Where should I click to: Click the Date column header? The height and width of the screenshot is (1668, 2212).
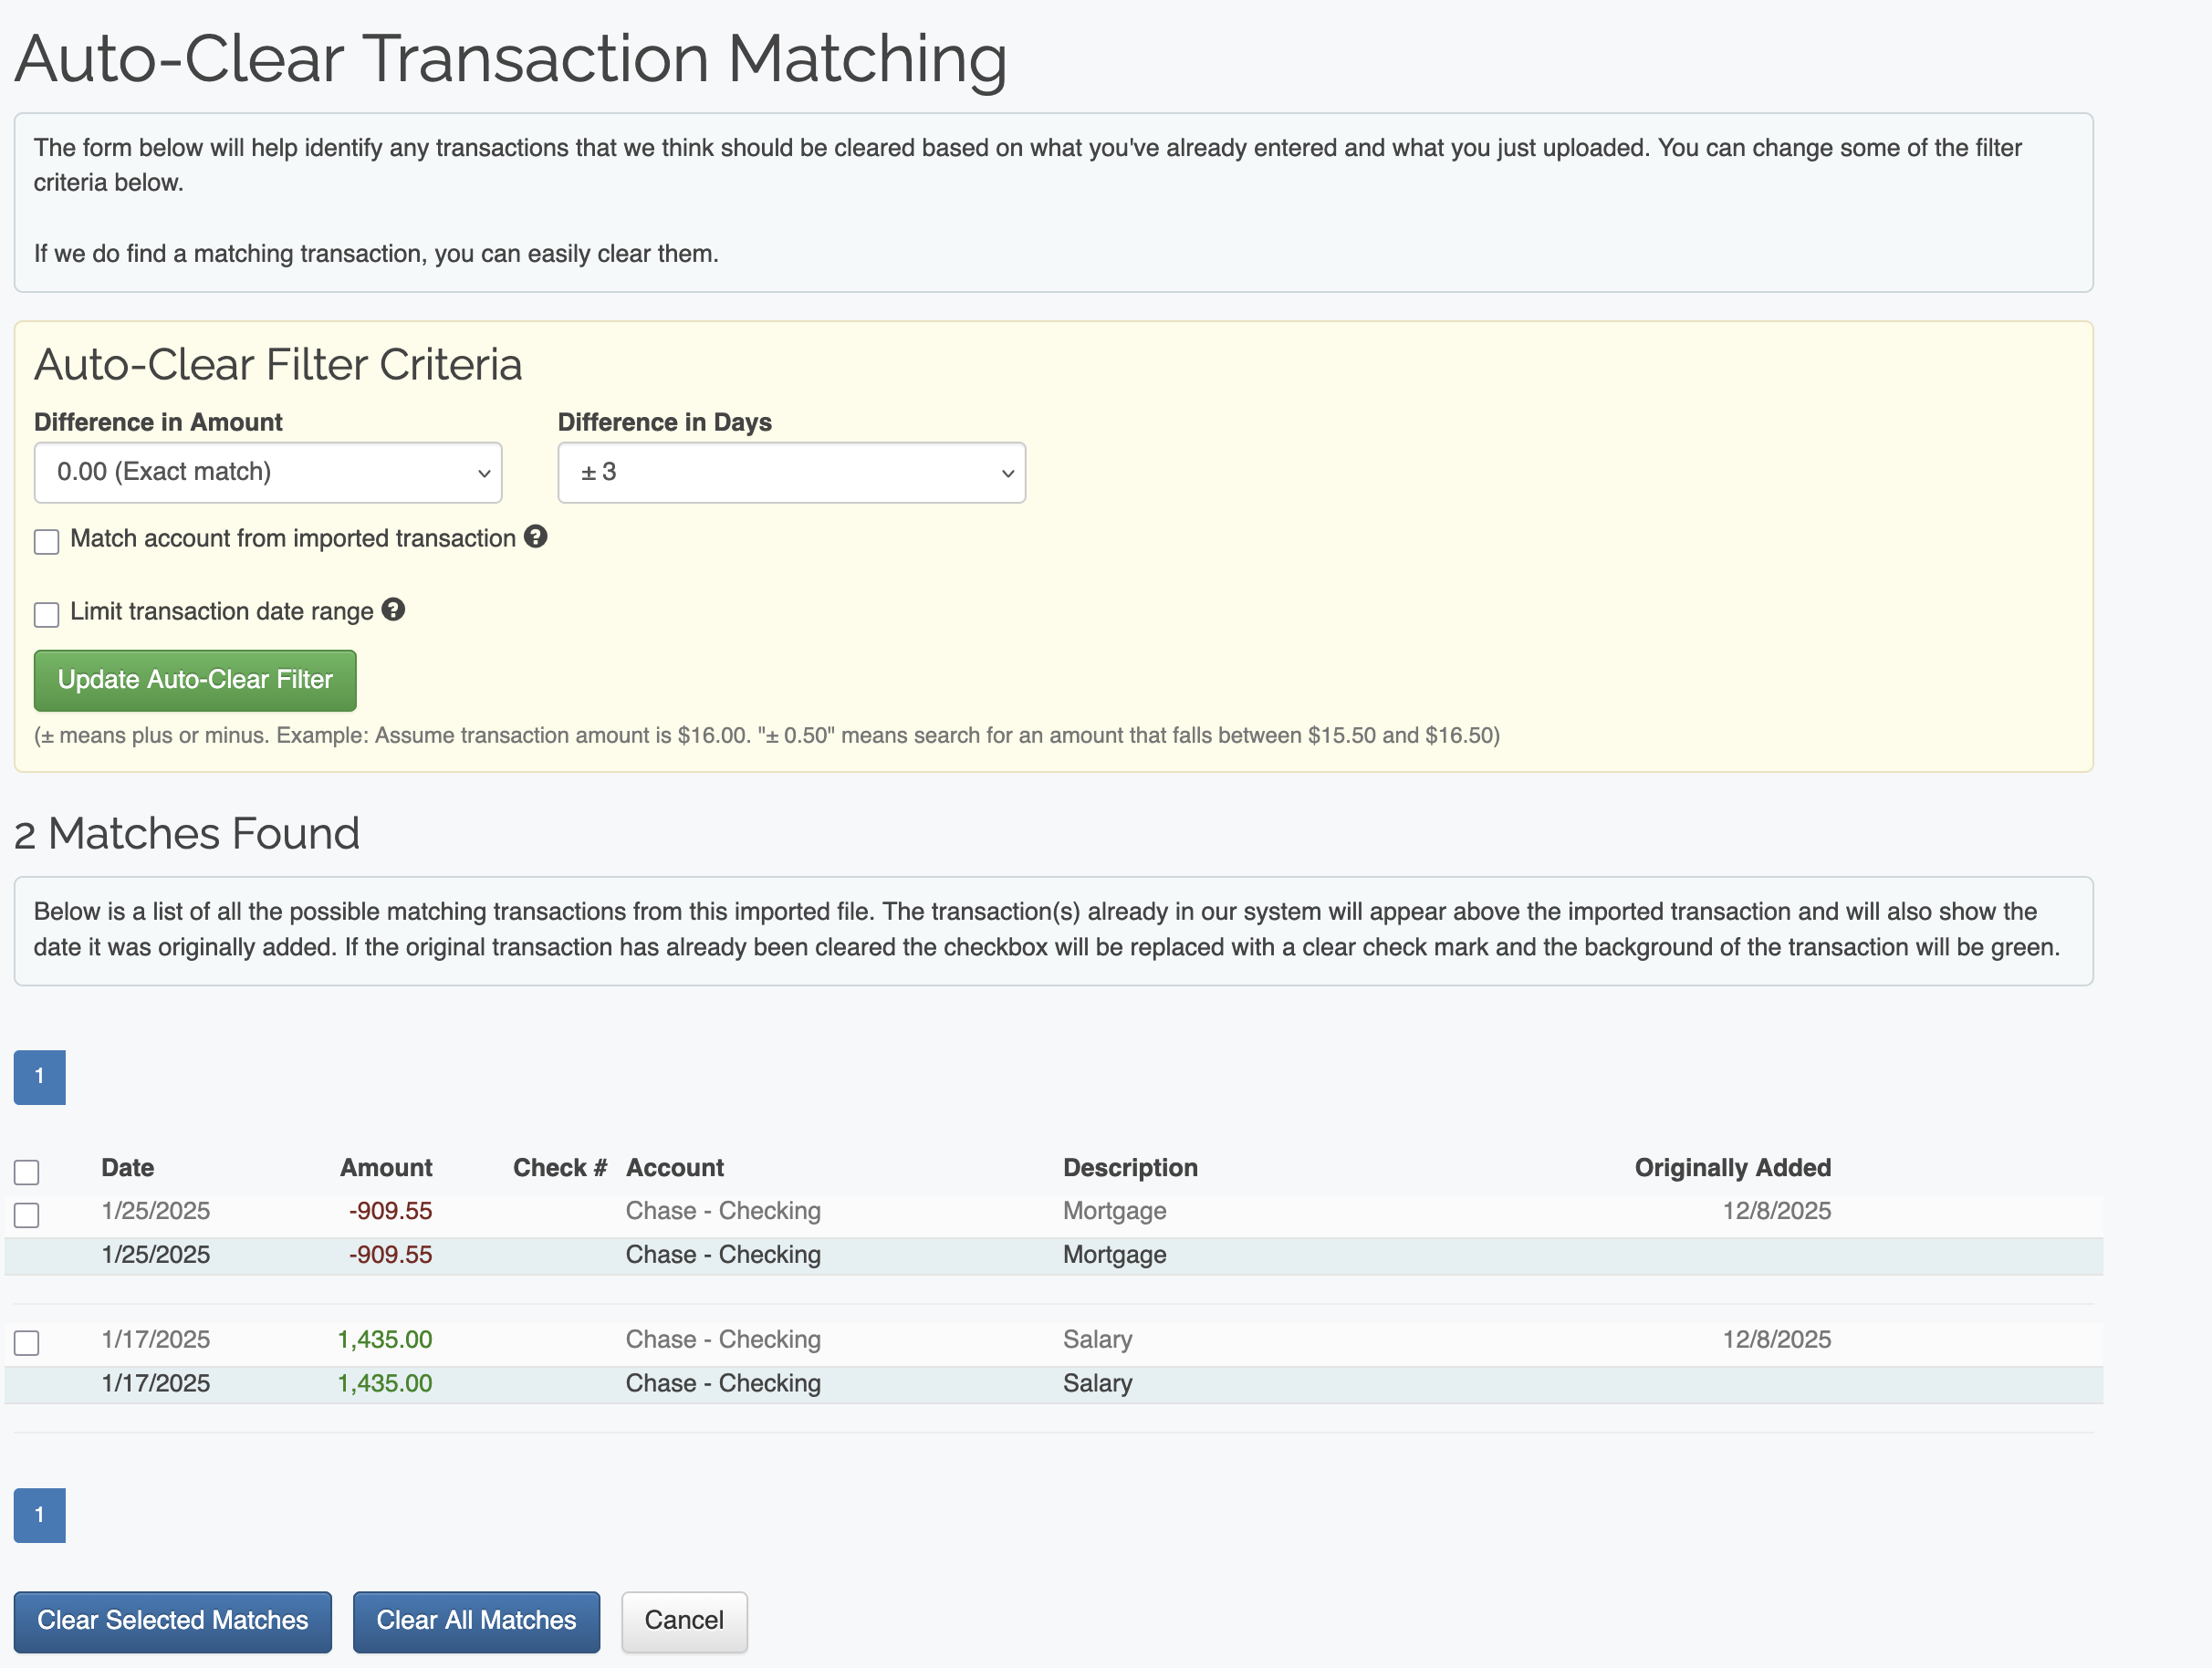[128, 1167]
